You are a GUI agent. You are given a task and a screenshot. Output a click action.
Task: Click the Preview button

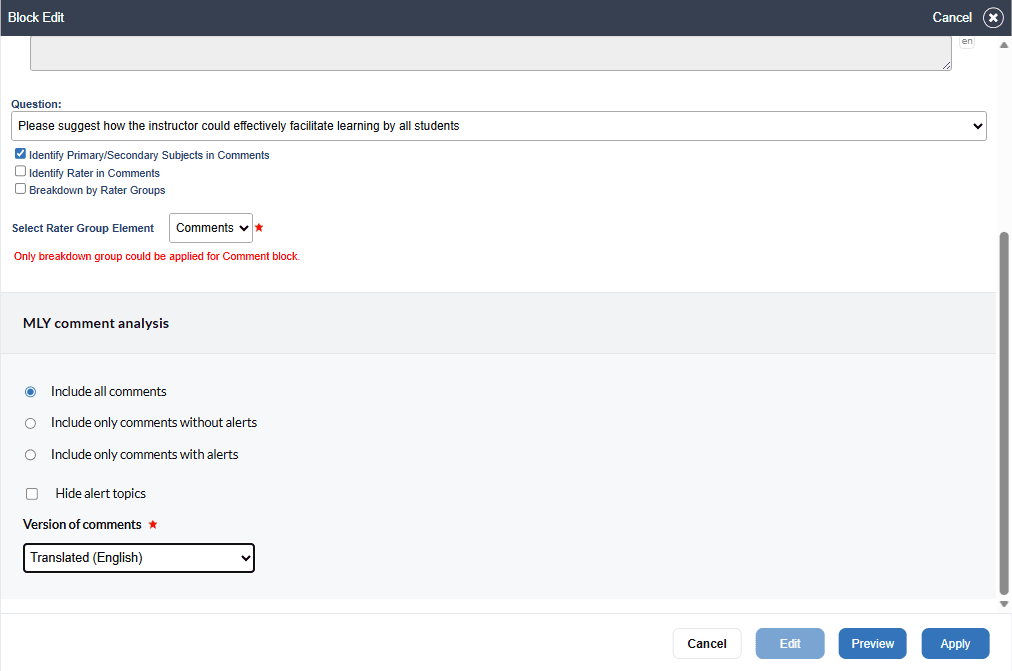tap(872, 644)
